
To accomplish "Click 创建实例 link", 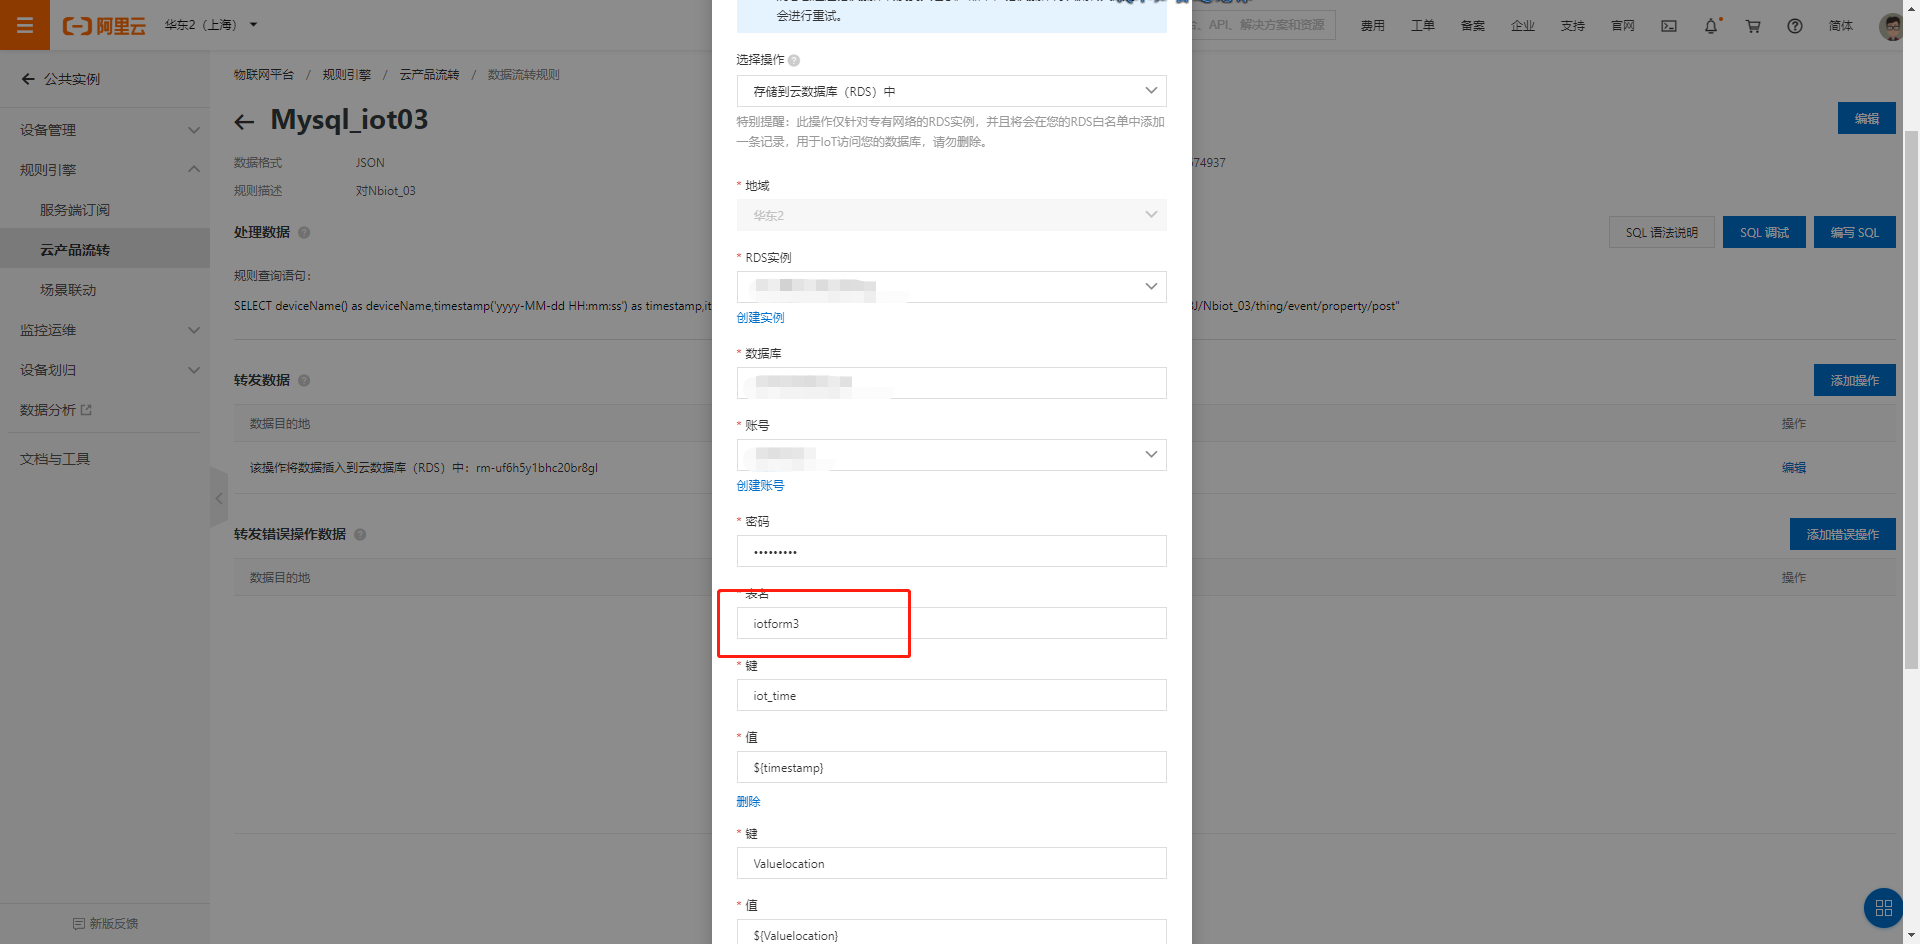I will click(761, 318).
